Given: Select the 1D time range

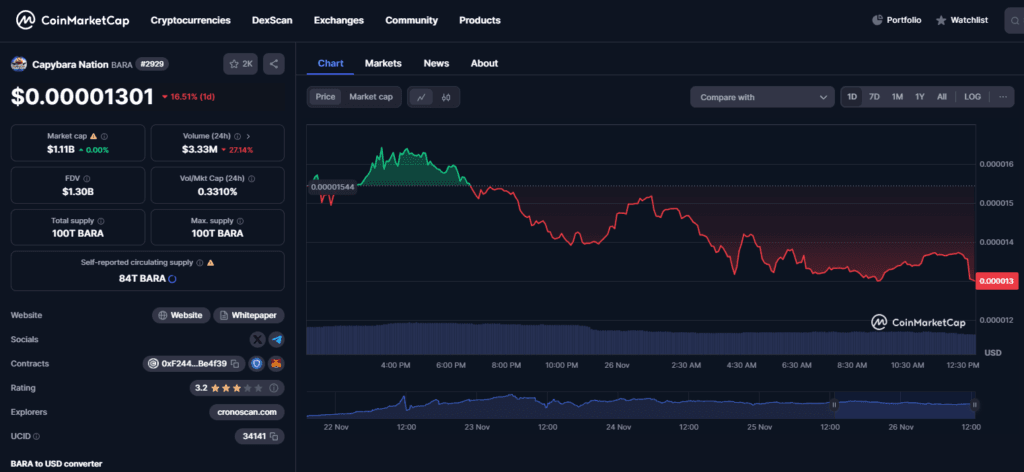Looking at the screenshot, I should tap(852, 97).
